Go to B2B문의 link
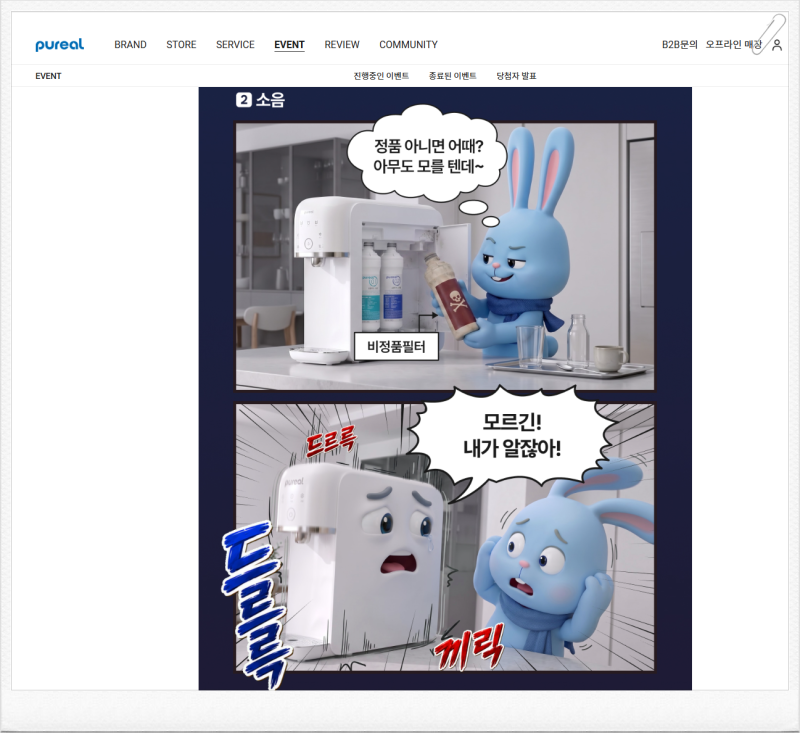Viewport: 800px width, 733px height. click(680, 45)
